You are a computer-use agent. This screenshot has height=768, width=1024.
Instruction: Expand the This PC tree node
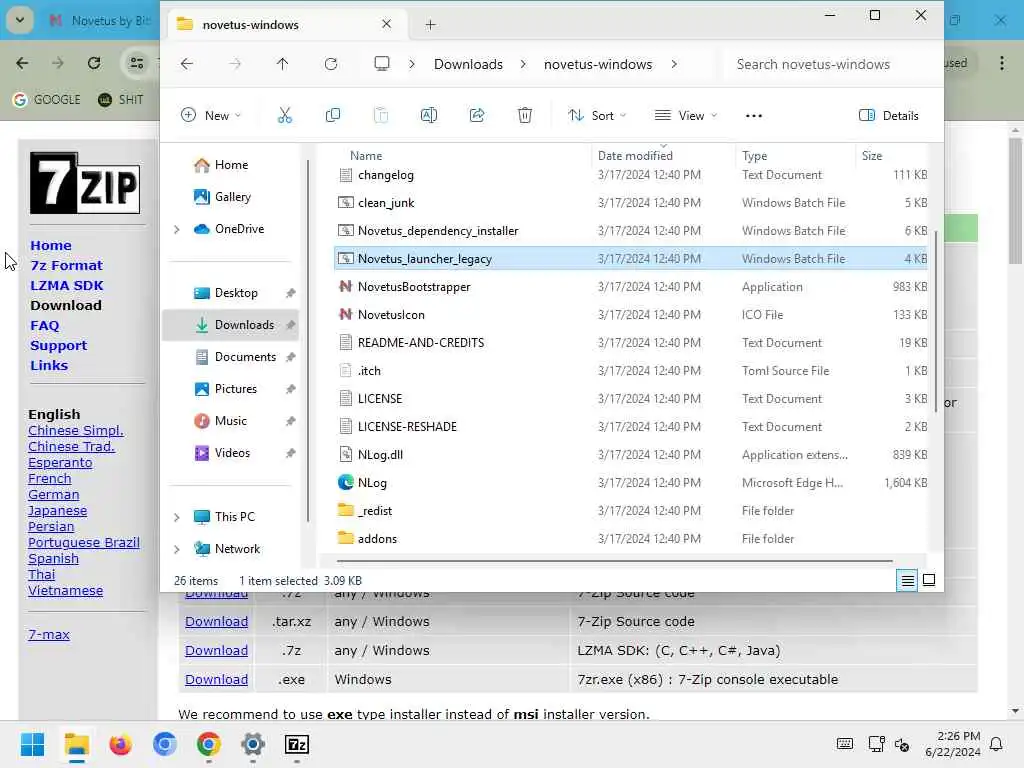(x=176, y=517)
